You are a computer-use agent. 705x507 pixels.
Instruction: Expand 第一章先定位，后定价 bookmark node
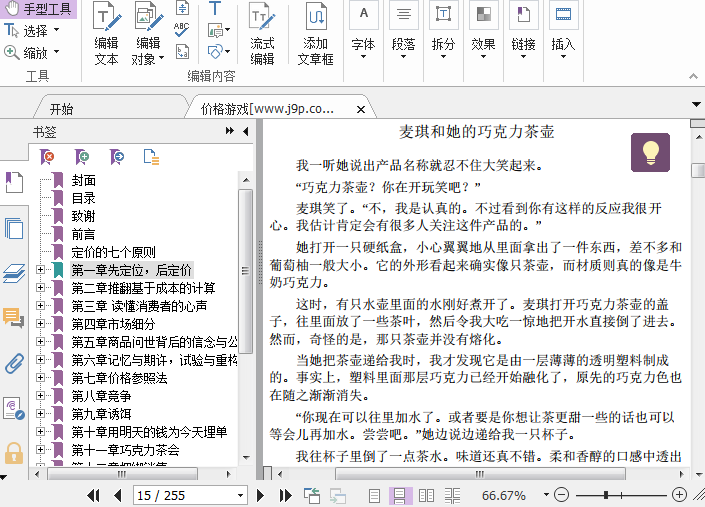pyautogui.click(x=40, y=270)
